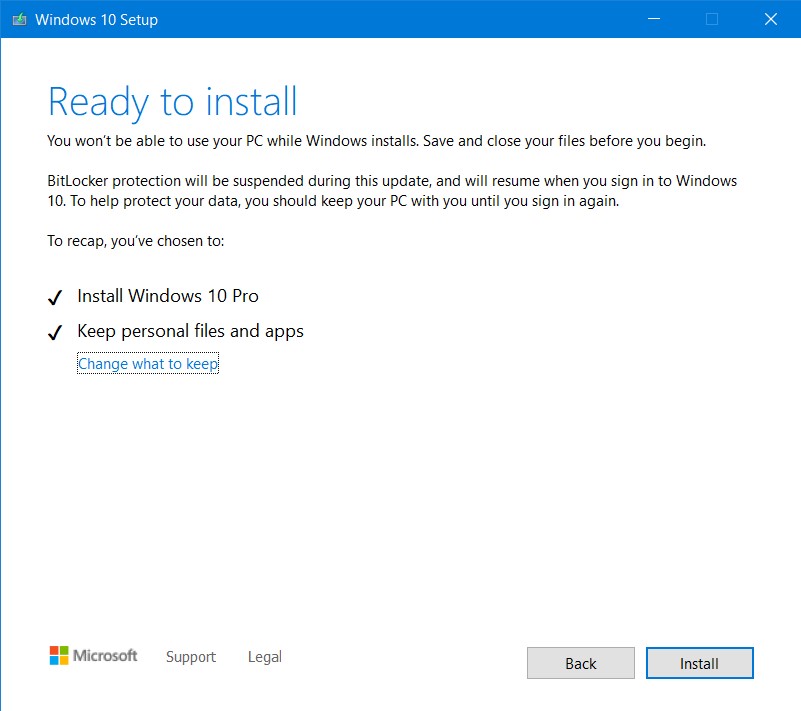Screen dimensions: 801x711
Task: Open the Legal link
Action: pyautogui.click(x=265, y=656)
